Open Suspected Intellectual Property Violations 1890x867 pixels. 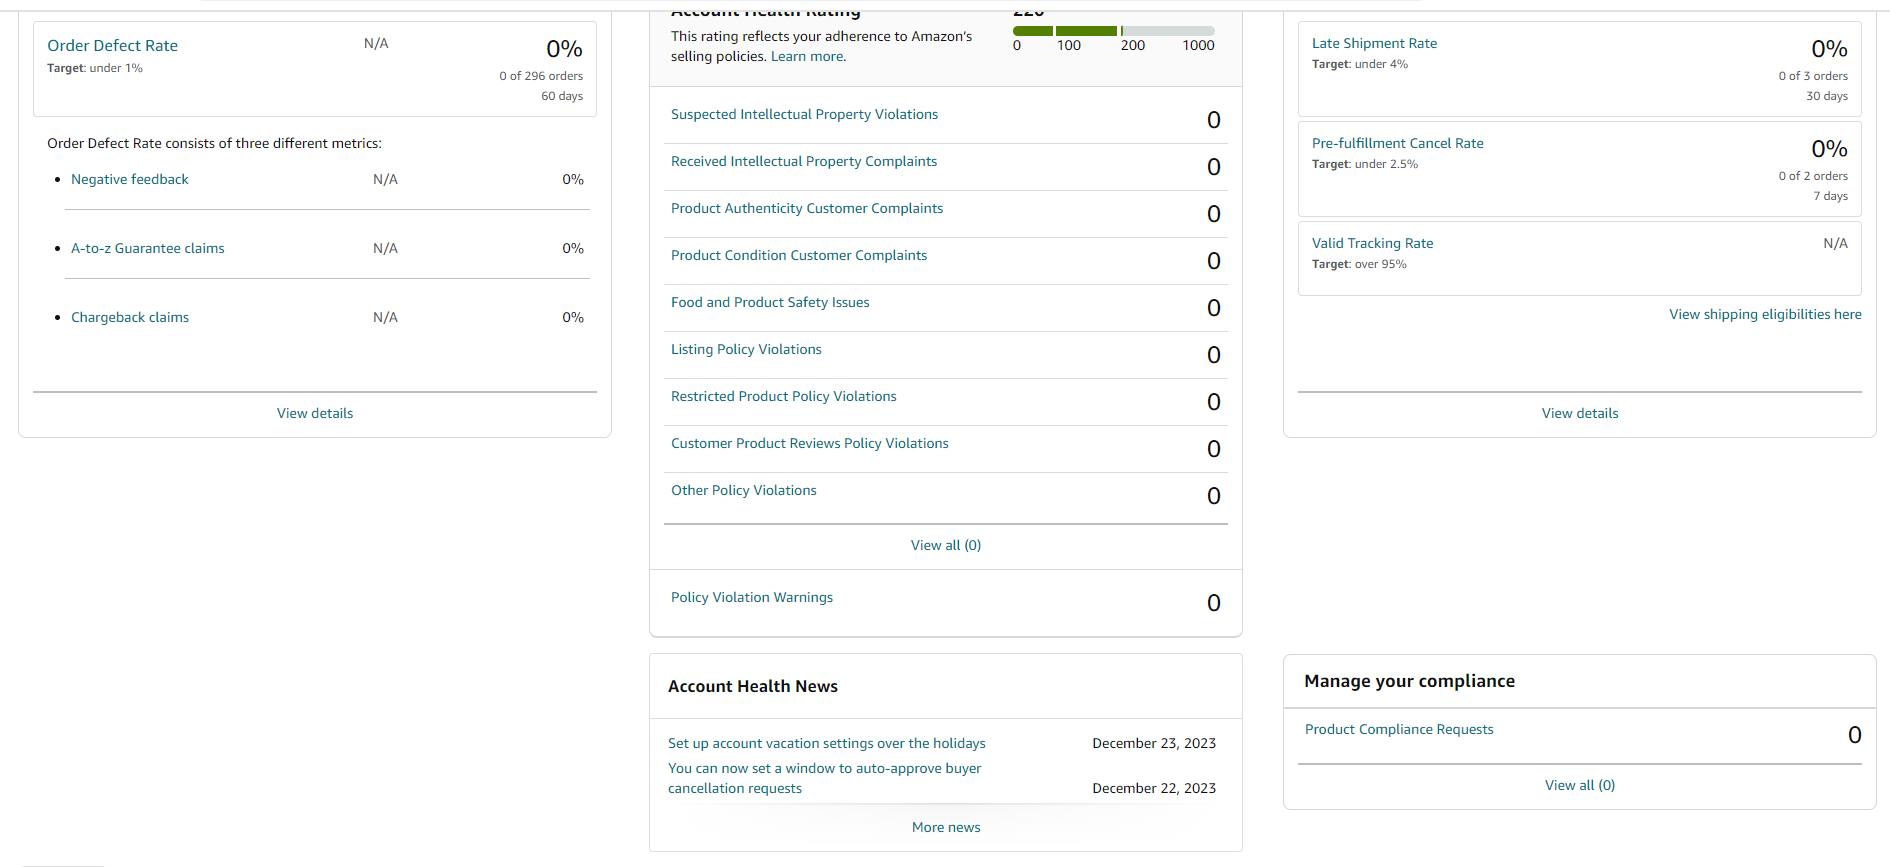point(804,115)
